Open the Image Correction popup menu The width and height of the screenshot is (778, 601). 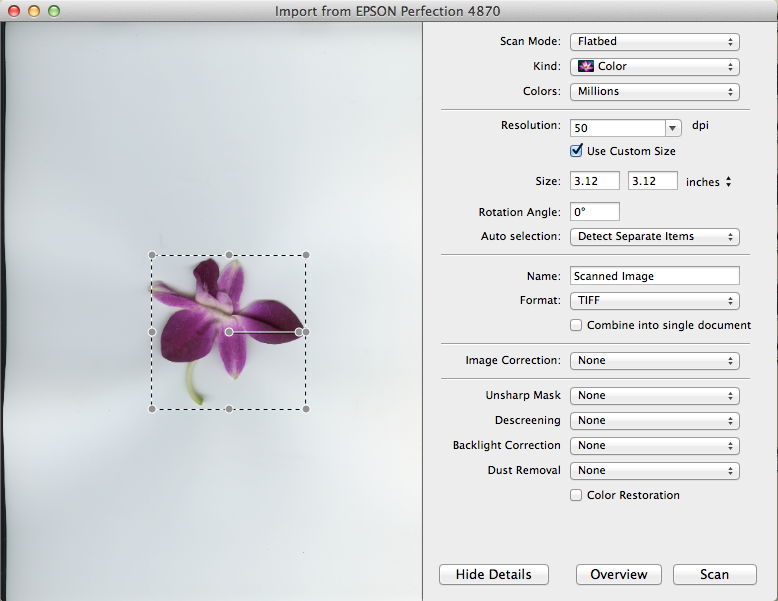click(654, 360)
